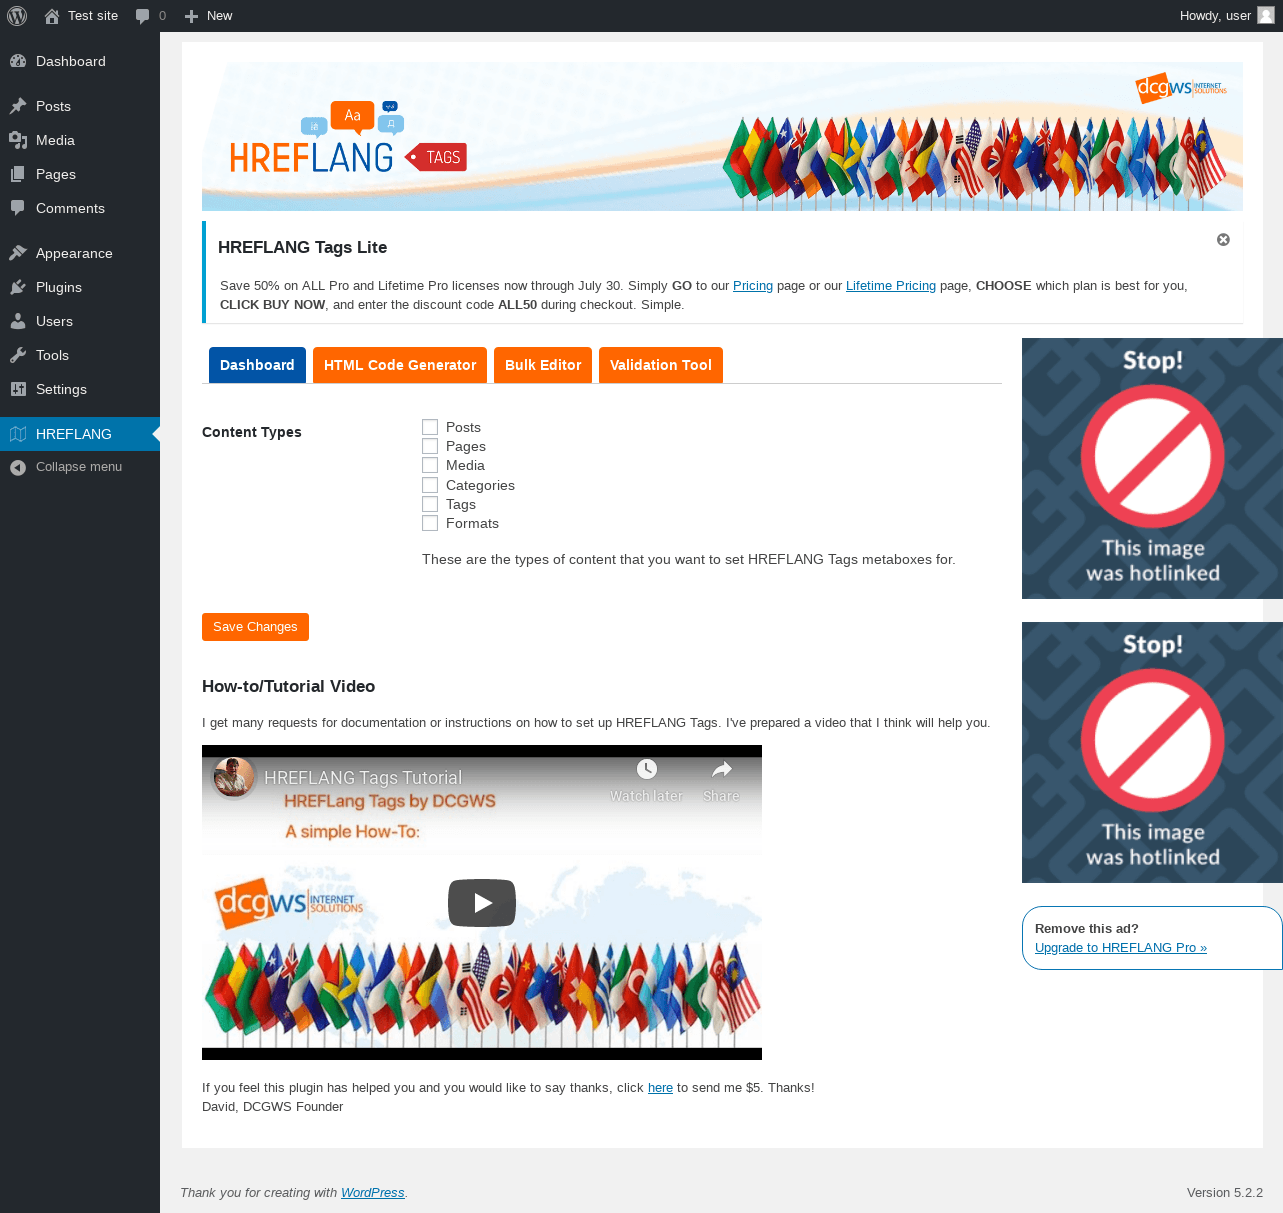Click the Appearance paintbrush icon

[x=18, y=253]
